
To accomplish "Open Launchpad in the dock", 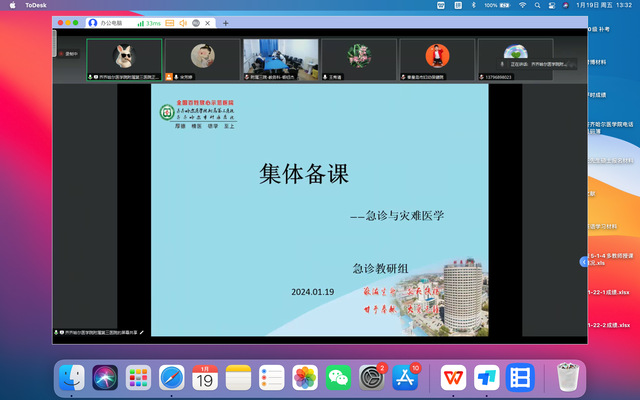I will coord(138,377).
